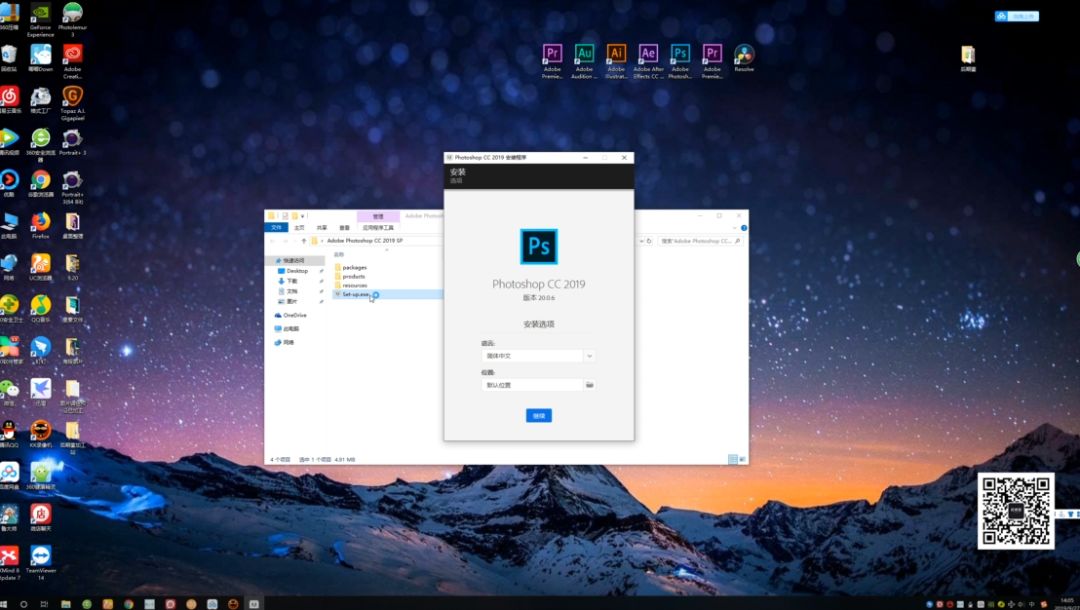Open the 文件 menu in File Explorer
Image resolution: width=1080 pixels, height=610 pixels.
click(277, 227)
